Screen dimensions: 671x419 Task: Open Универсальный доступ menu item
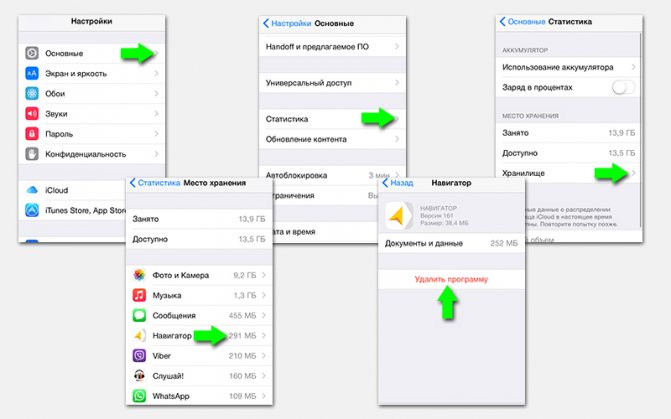(332, 83)
